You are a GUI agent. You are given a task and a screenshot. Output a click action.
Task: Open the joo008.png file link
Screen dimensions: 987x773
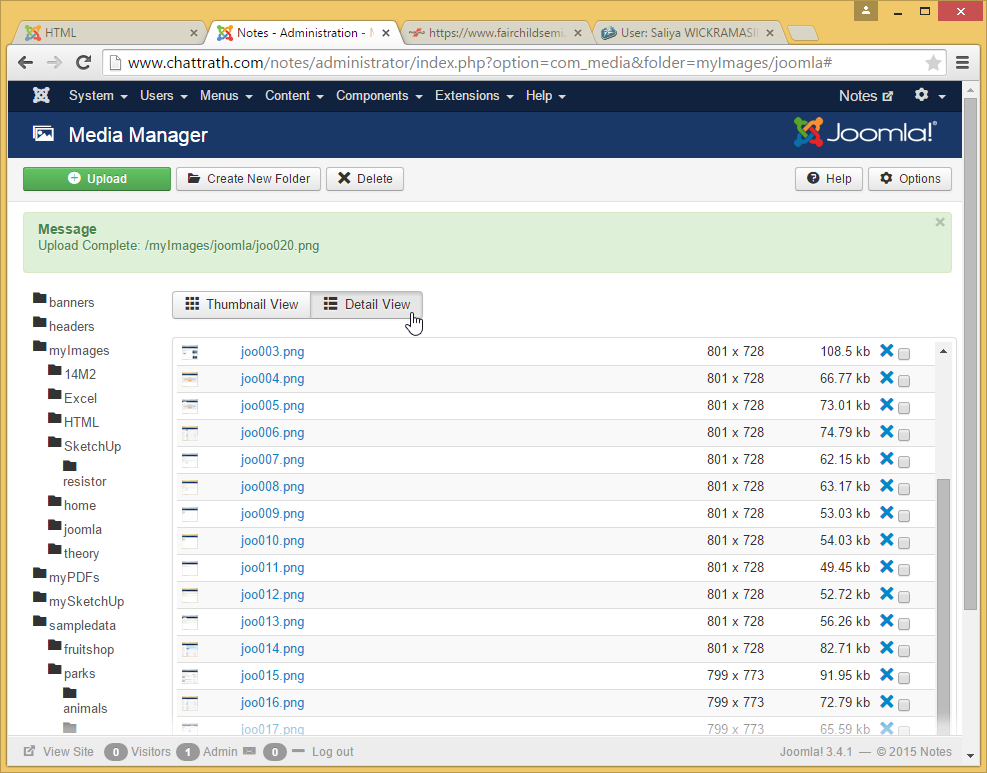pos(272,487)
